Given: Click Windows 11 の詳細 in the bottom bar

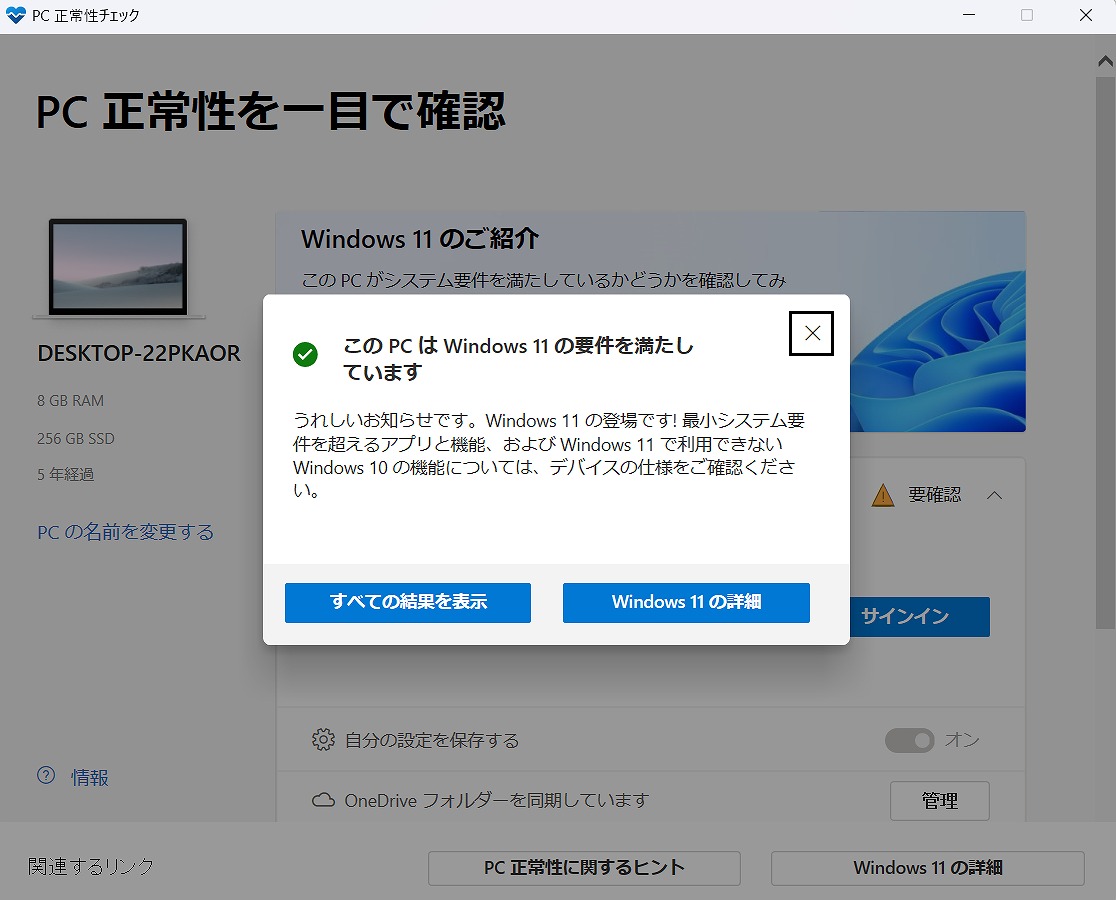Looking at the screenshot, I should (x=927, y=868).
